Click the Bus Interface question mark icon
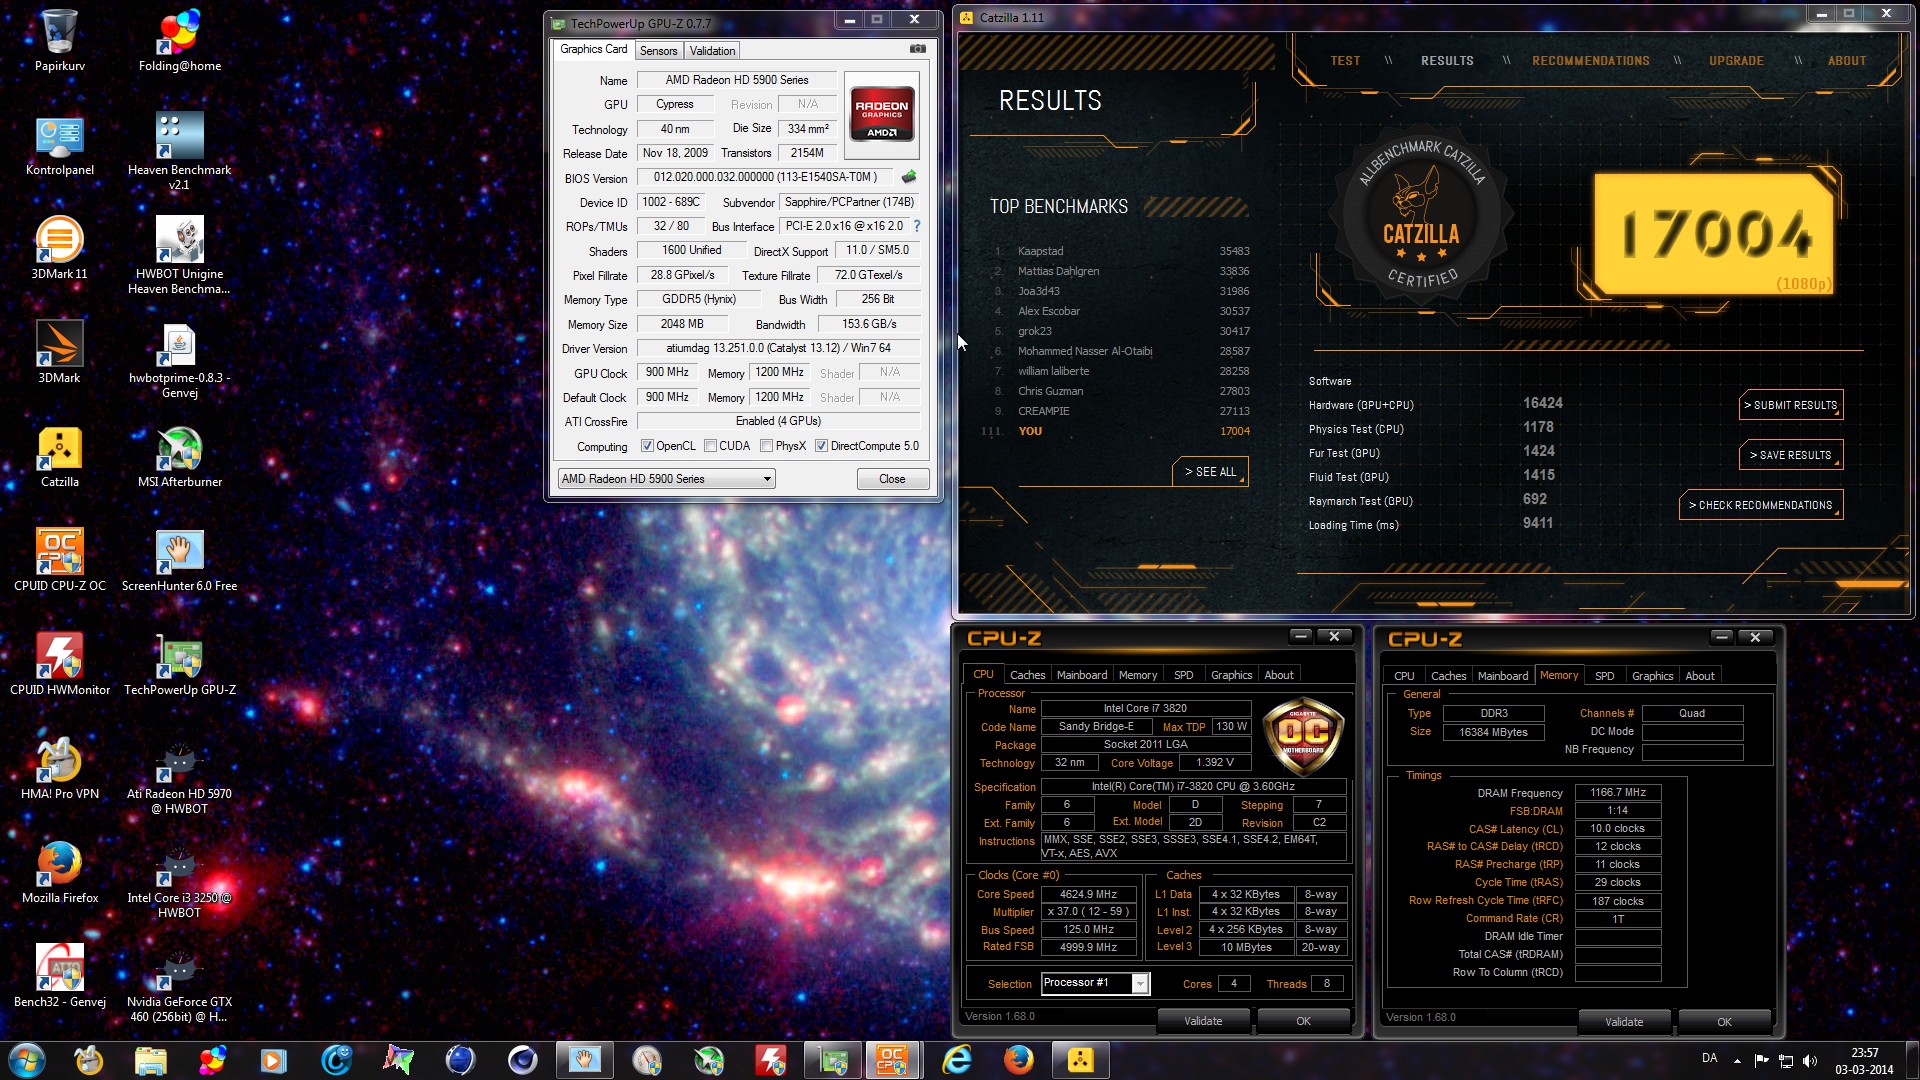This screenshot has width=1920, height=1080. (916, 226)
